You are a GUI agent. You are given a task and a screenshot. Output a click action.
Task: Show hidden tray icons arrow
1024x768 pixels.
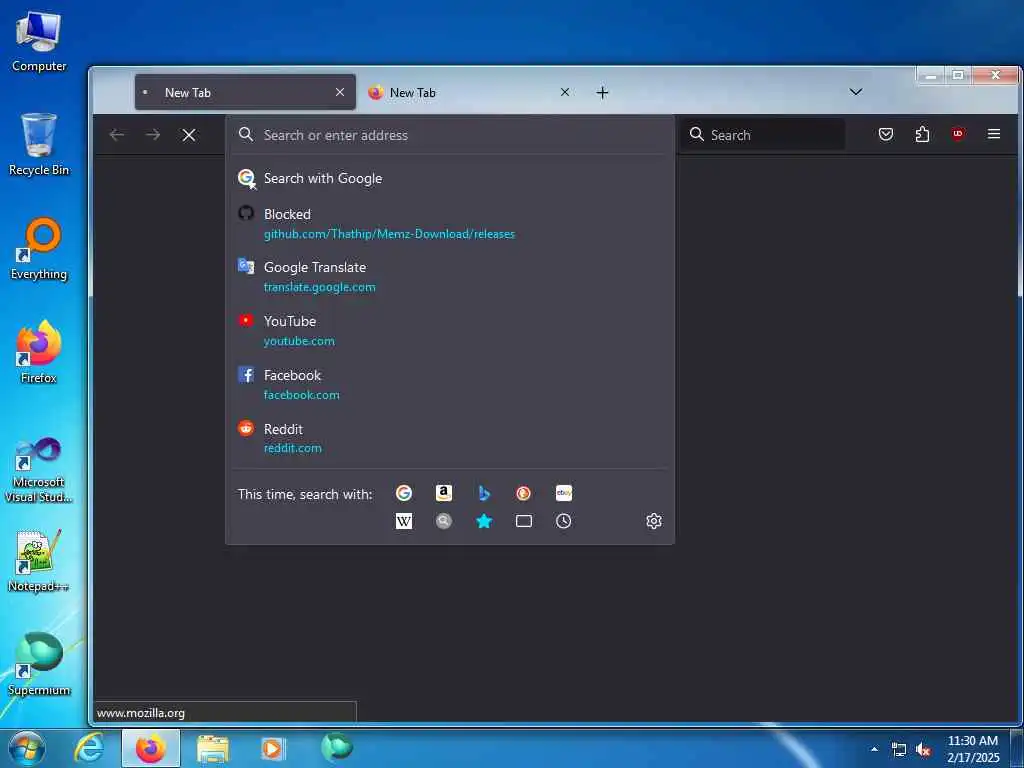pyautogui.click(x=874, y=749)
